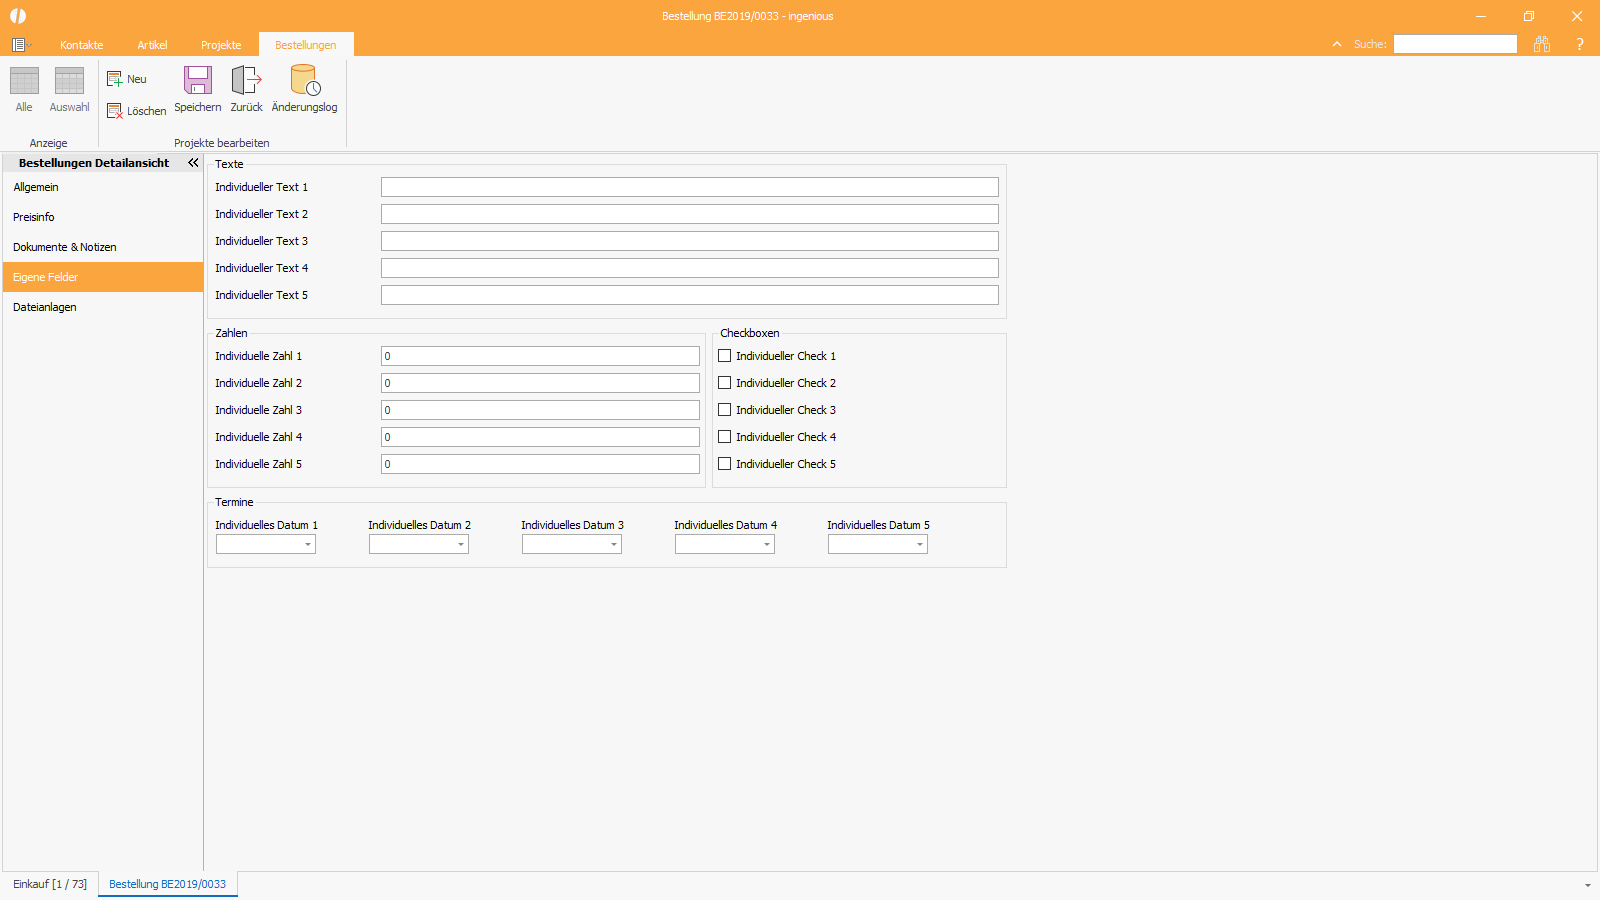Expand Individuelles Datum 4 date picker
Viewport: 1600px width, 900px height.
pos(767,544)
